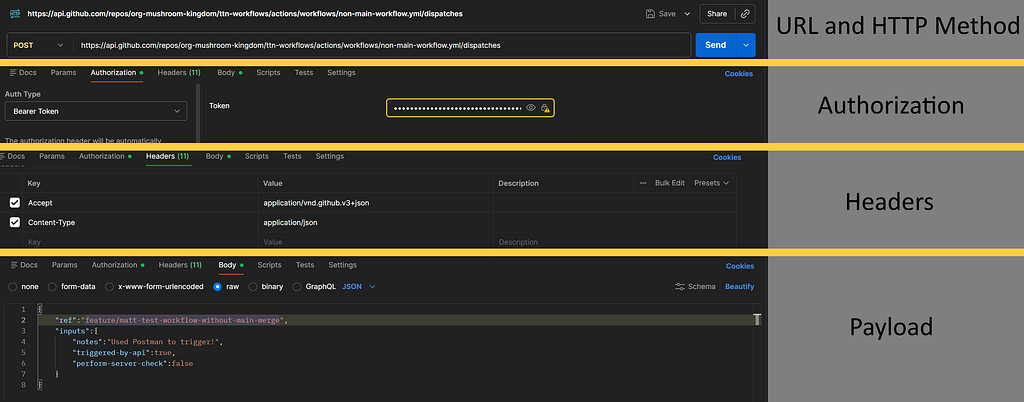Click the body editor scrollbar thumb
Viewport: 1024px width, 402px height.
[x=758, y=319]
